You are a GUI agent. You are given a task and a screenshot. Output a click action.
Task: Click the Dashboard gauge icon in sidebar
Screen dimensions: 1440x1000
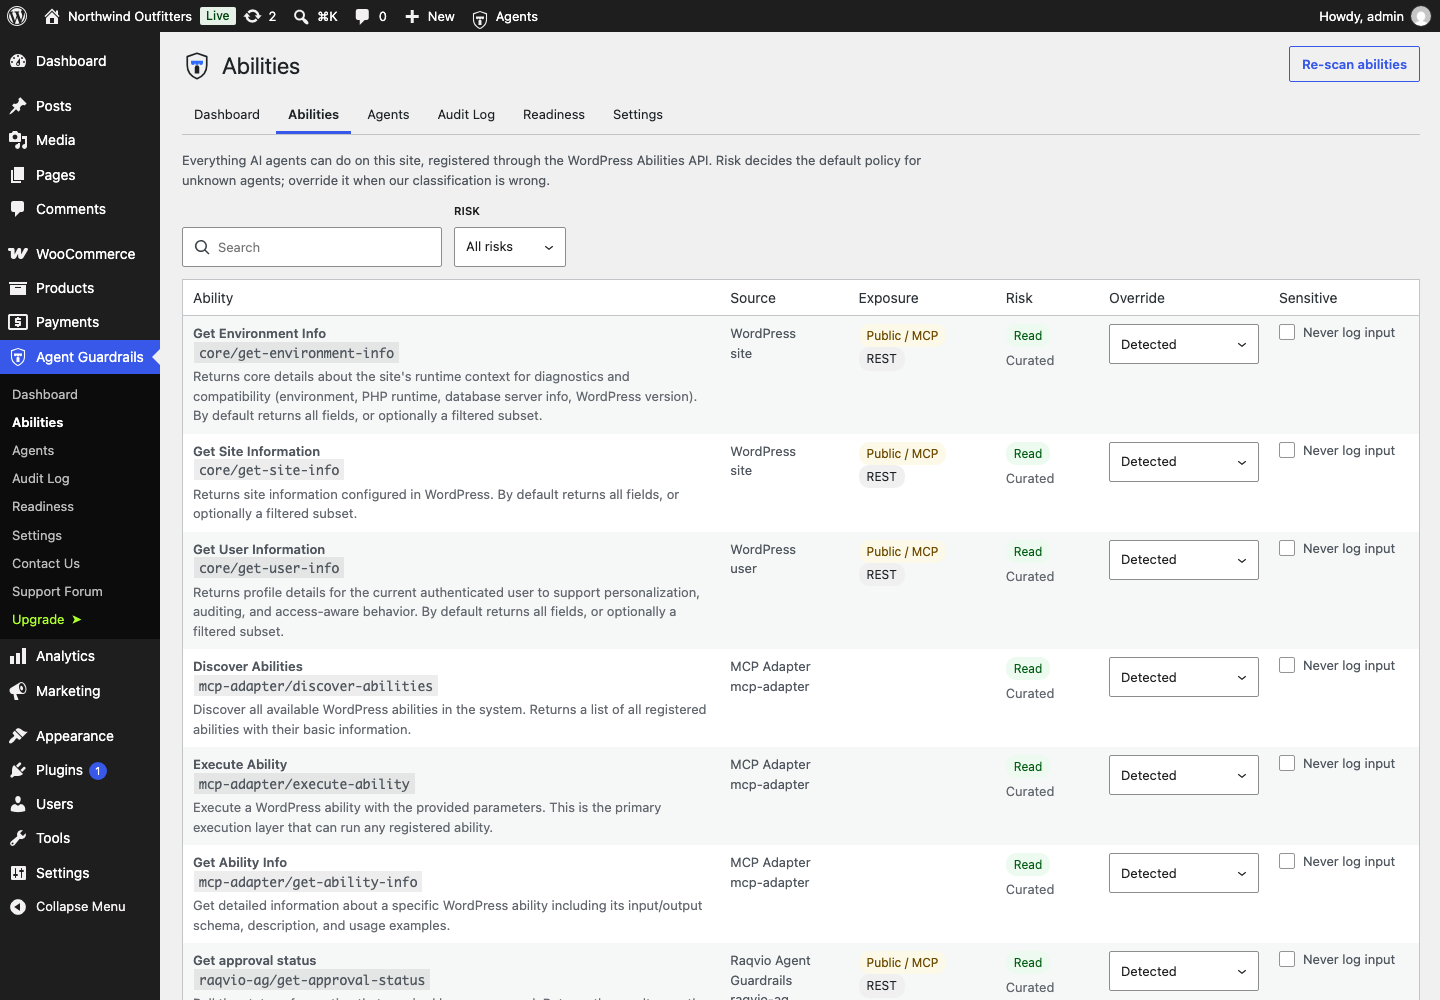[x=18, y=61]
